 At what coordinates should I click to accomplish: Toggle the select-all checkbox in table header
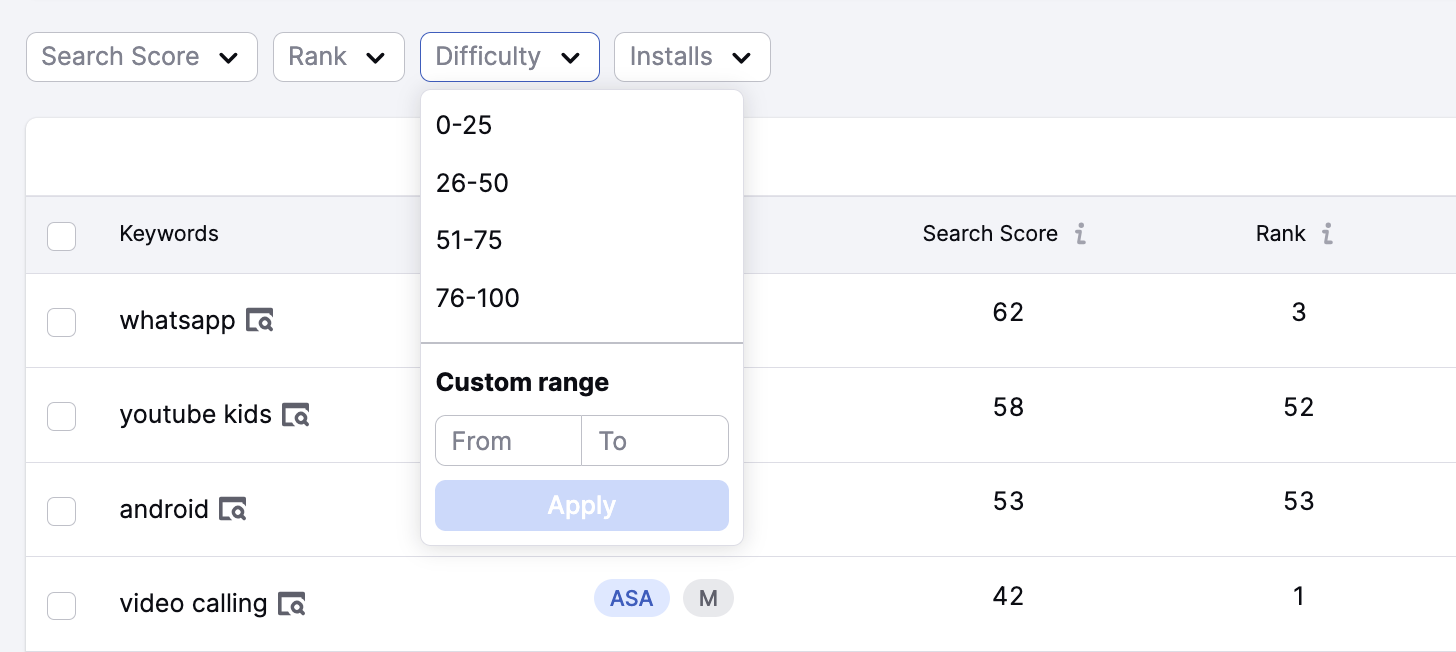pyautogui.click(x=61, y=236)
